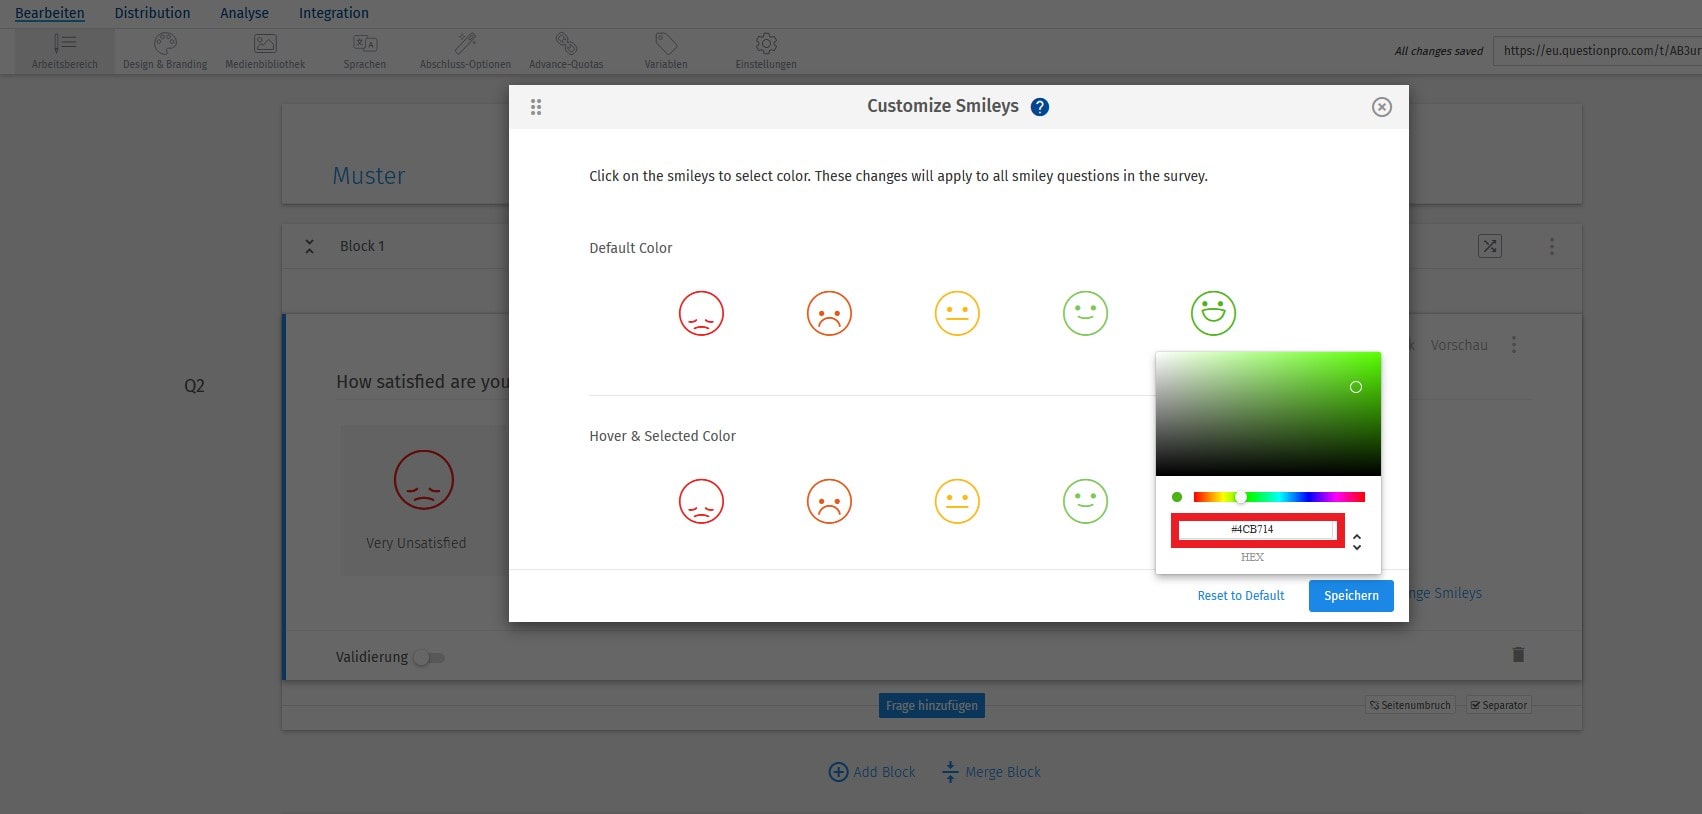Image resolution: width=1702 pixels, height=814 pixels.
Task: Open the question three-dot menu beside Vorschau
Action: point(1514,345)
